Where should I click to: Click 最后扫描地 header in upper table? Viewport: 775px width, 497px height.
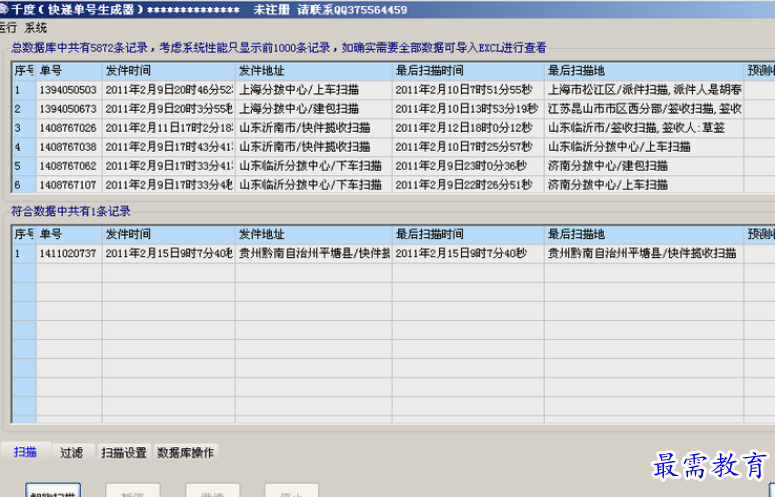click(644, 71)
